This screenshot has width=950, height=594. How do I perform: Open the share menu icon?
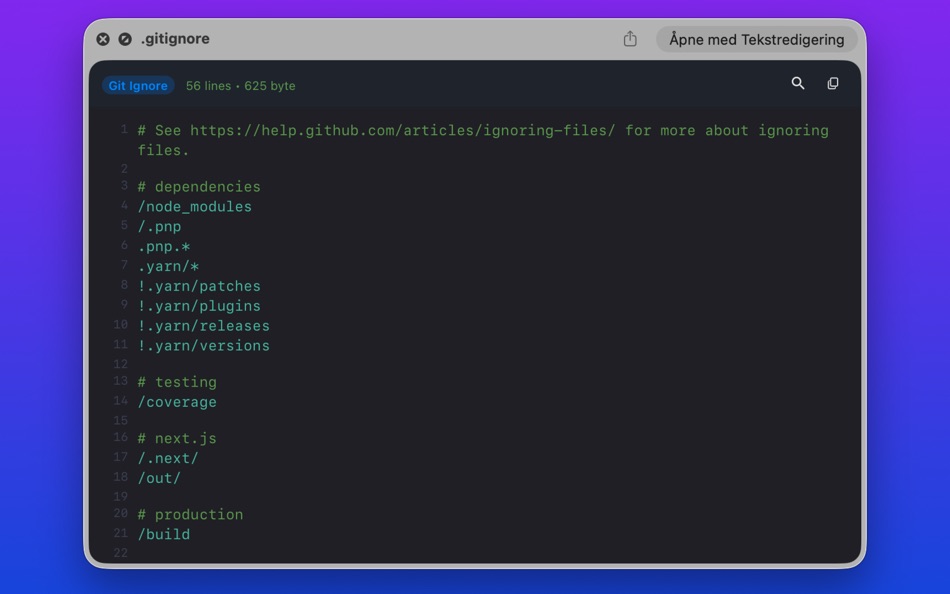click(630, 39)
